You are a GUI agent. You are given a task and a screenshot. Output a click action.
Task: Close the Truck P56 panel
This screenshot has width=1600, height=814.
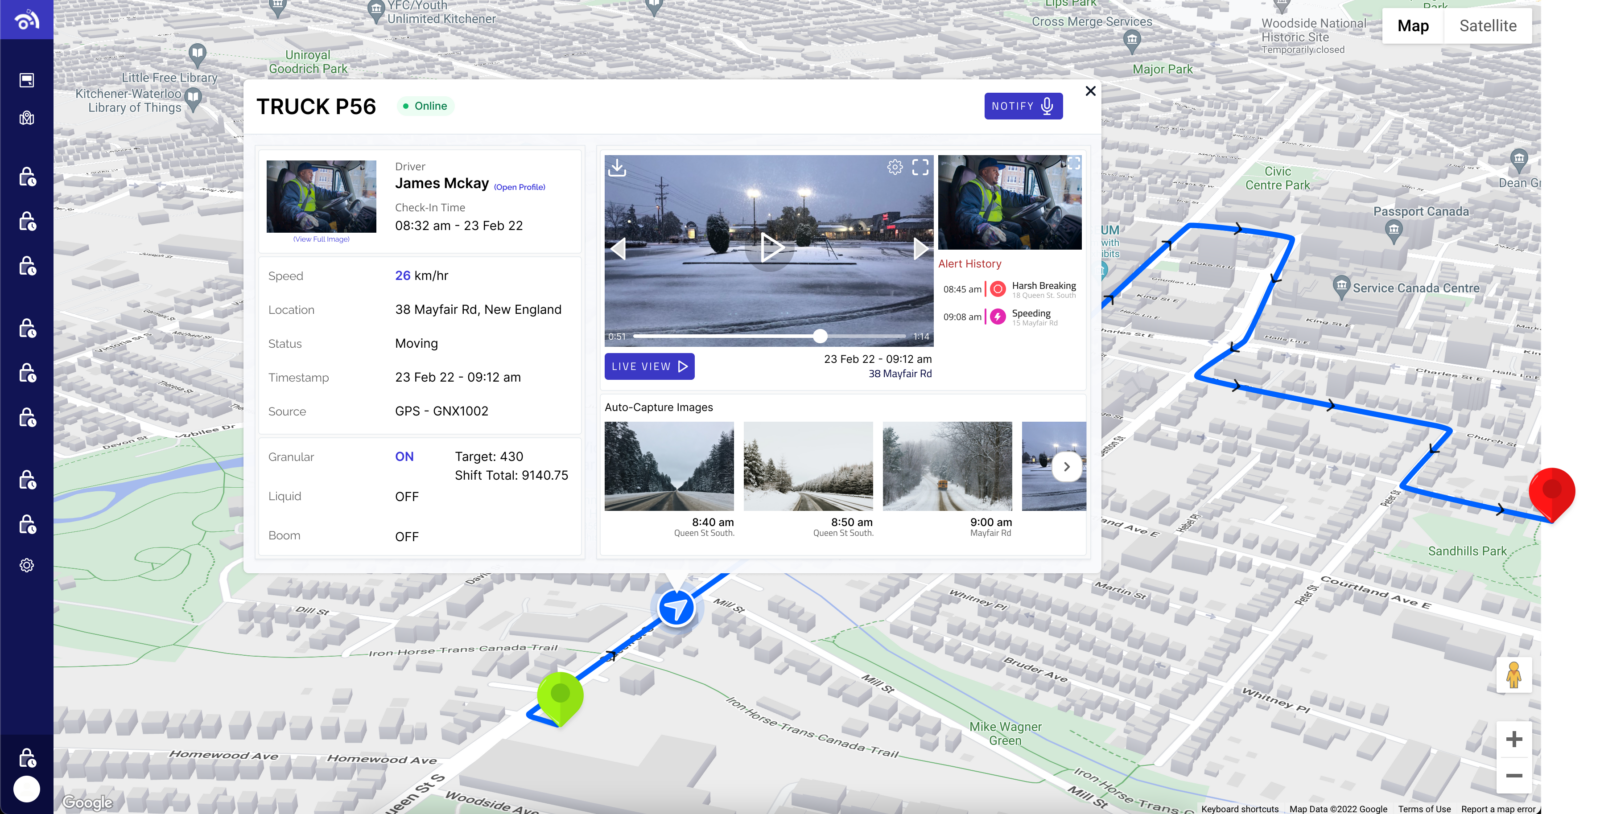[x=1091, y=91]
